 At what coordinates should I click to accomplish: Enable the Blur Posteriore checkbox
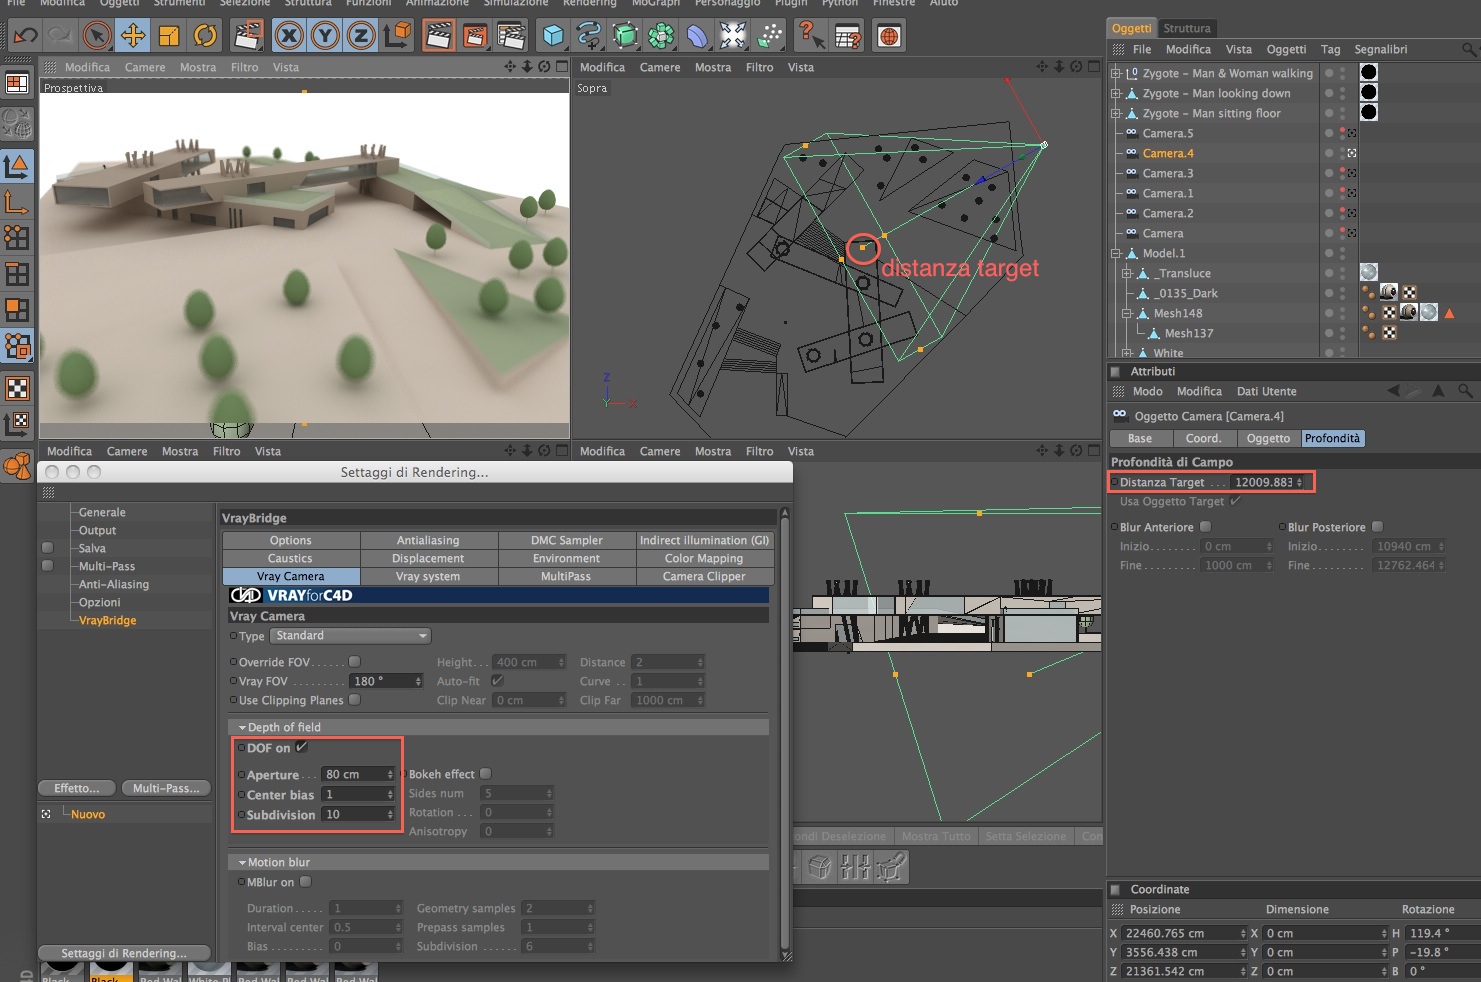click(1377, 526)
